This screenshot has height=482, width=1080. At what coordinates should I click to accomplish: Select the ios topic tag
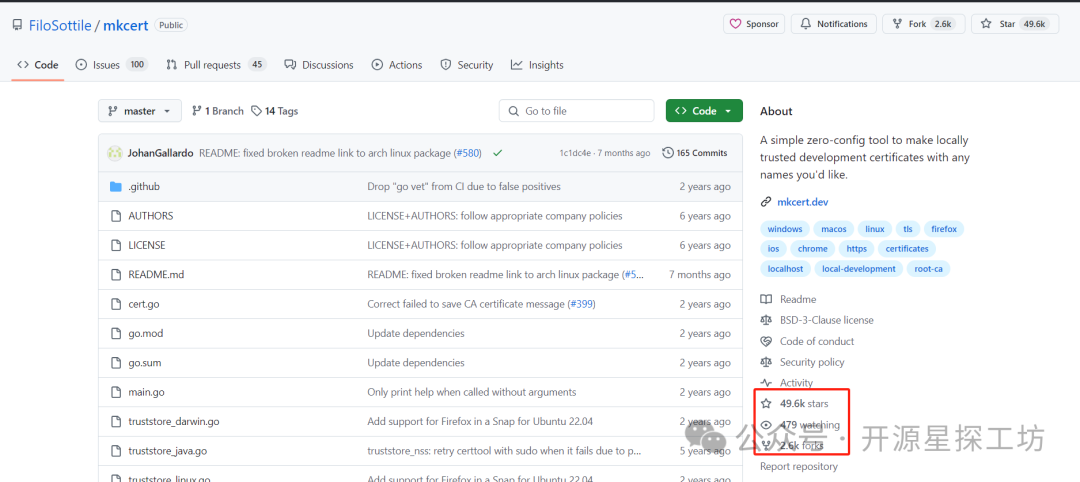(x=773, y=249)
